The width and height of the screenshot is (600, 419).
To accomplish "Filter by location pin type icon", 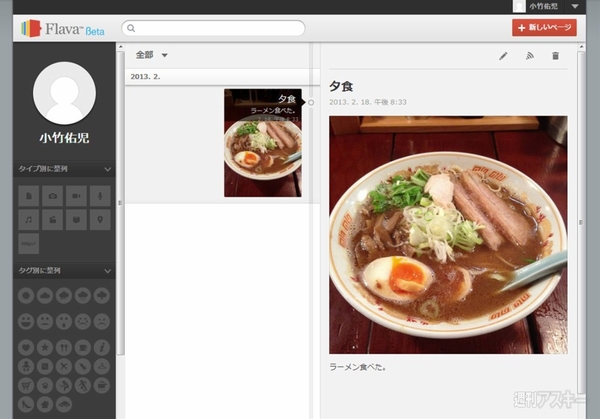I will 100,220.
